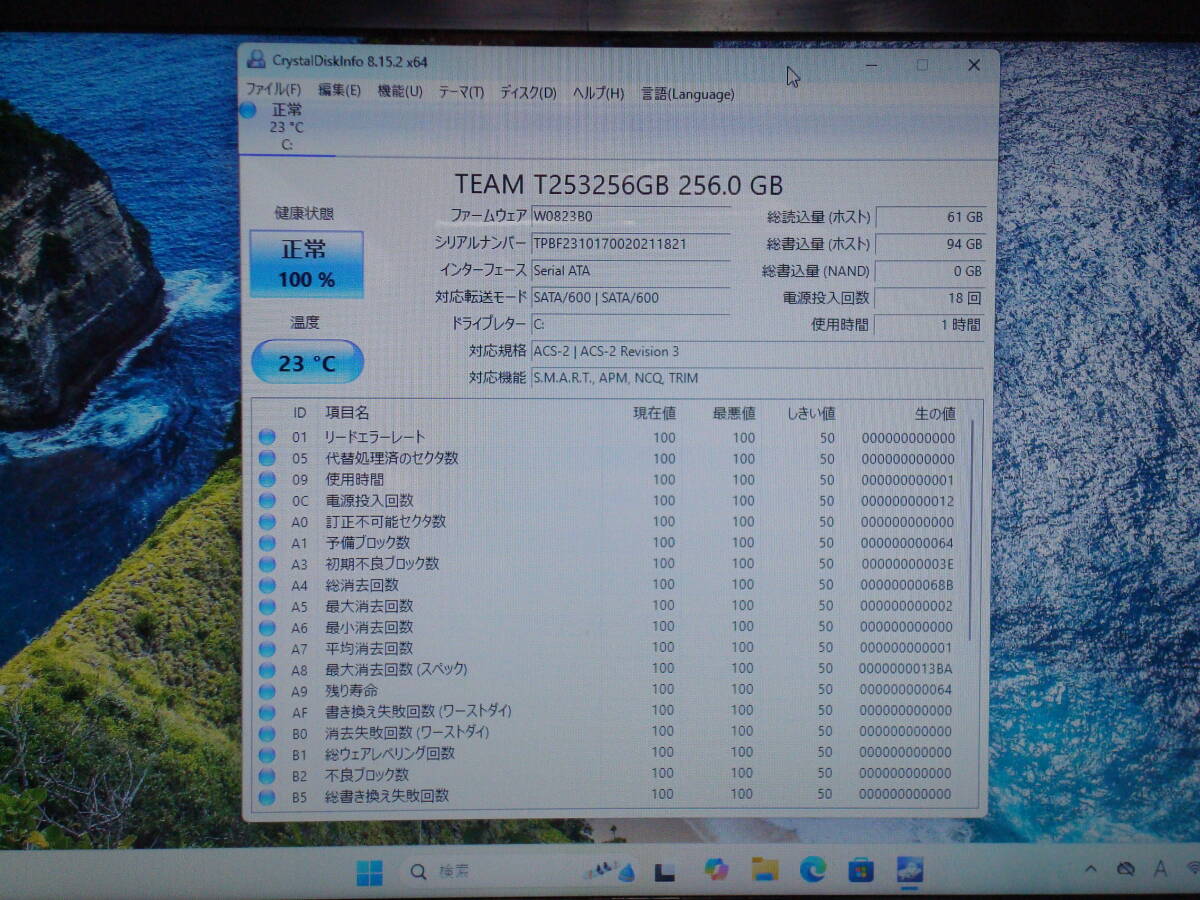Open Microsoft Store from the taskbar
Screen dimensions: 1200x900
(861, 870)
